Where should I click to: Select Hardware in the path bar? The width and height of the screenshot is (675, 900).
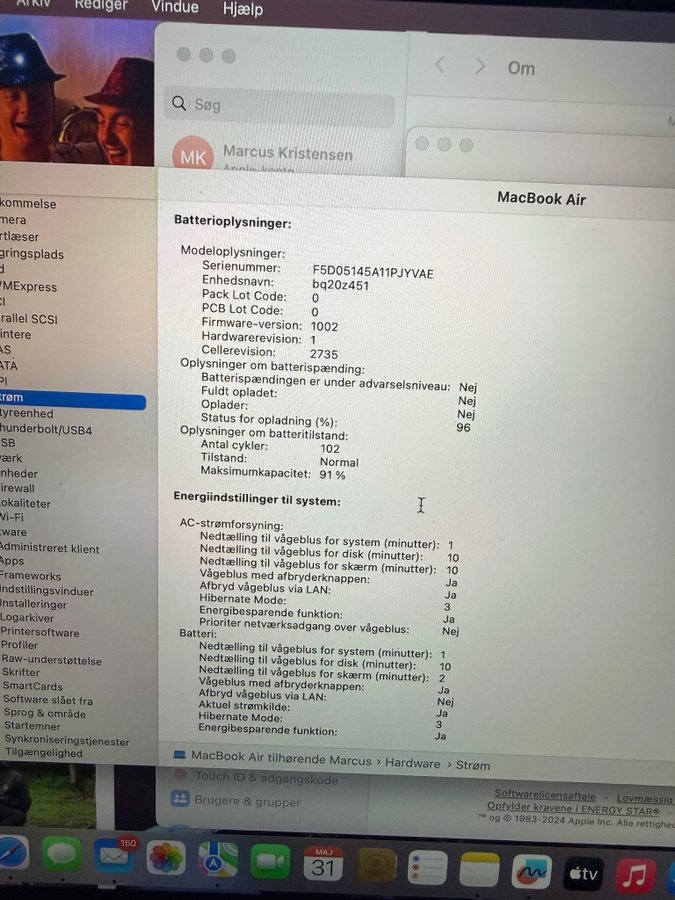(x=413, y=763)
